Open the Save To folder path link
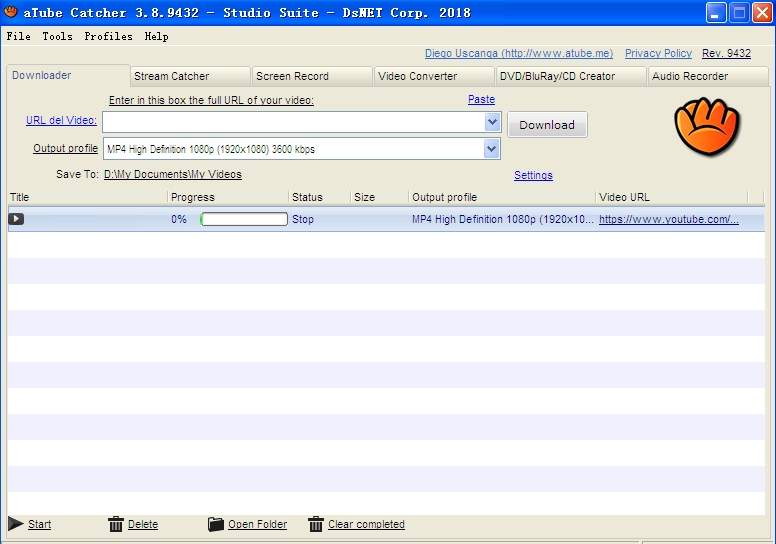 172,174
